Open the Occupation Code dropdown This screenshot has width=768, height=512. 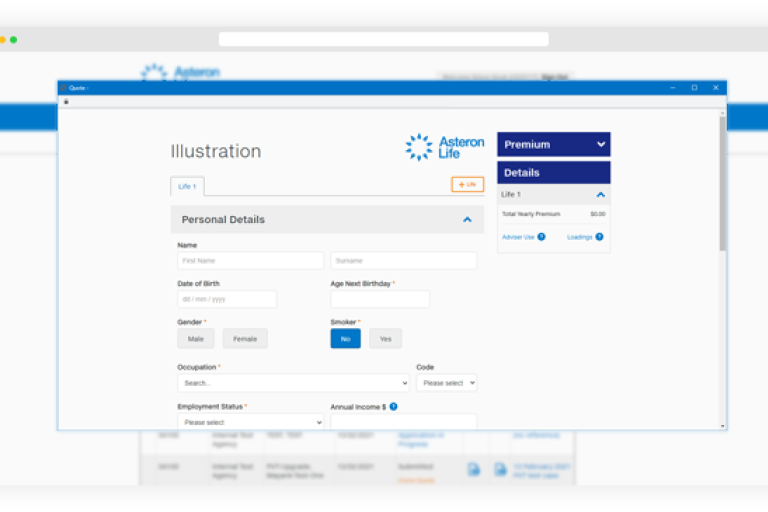tap(446, 383)
